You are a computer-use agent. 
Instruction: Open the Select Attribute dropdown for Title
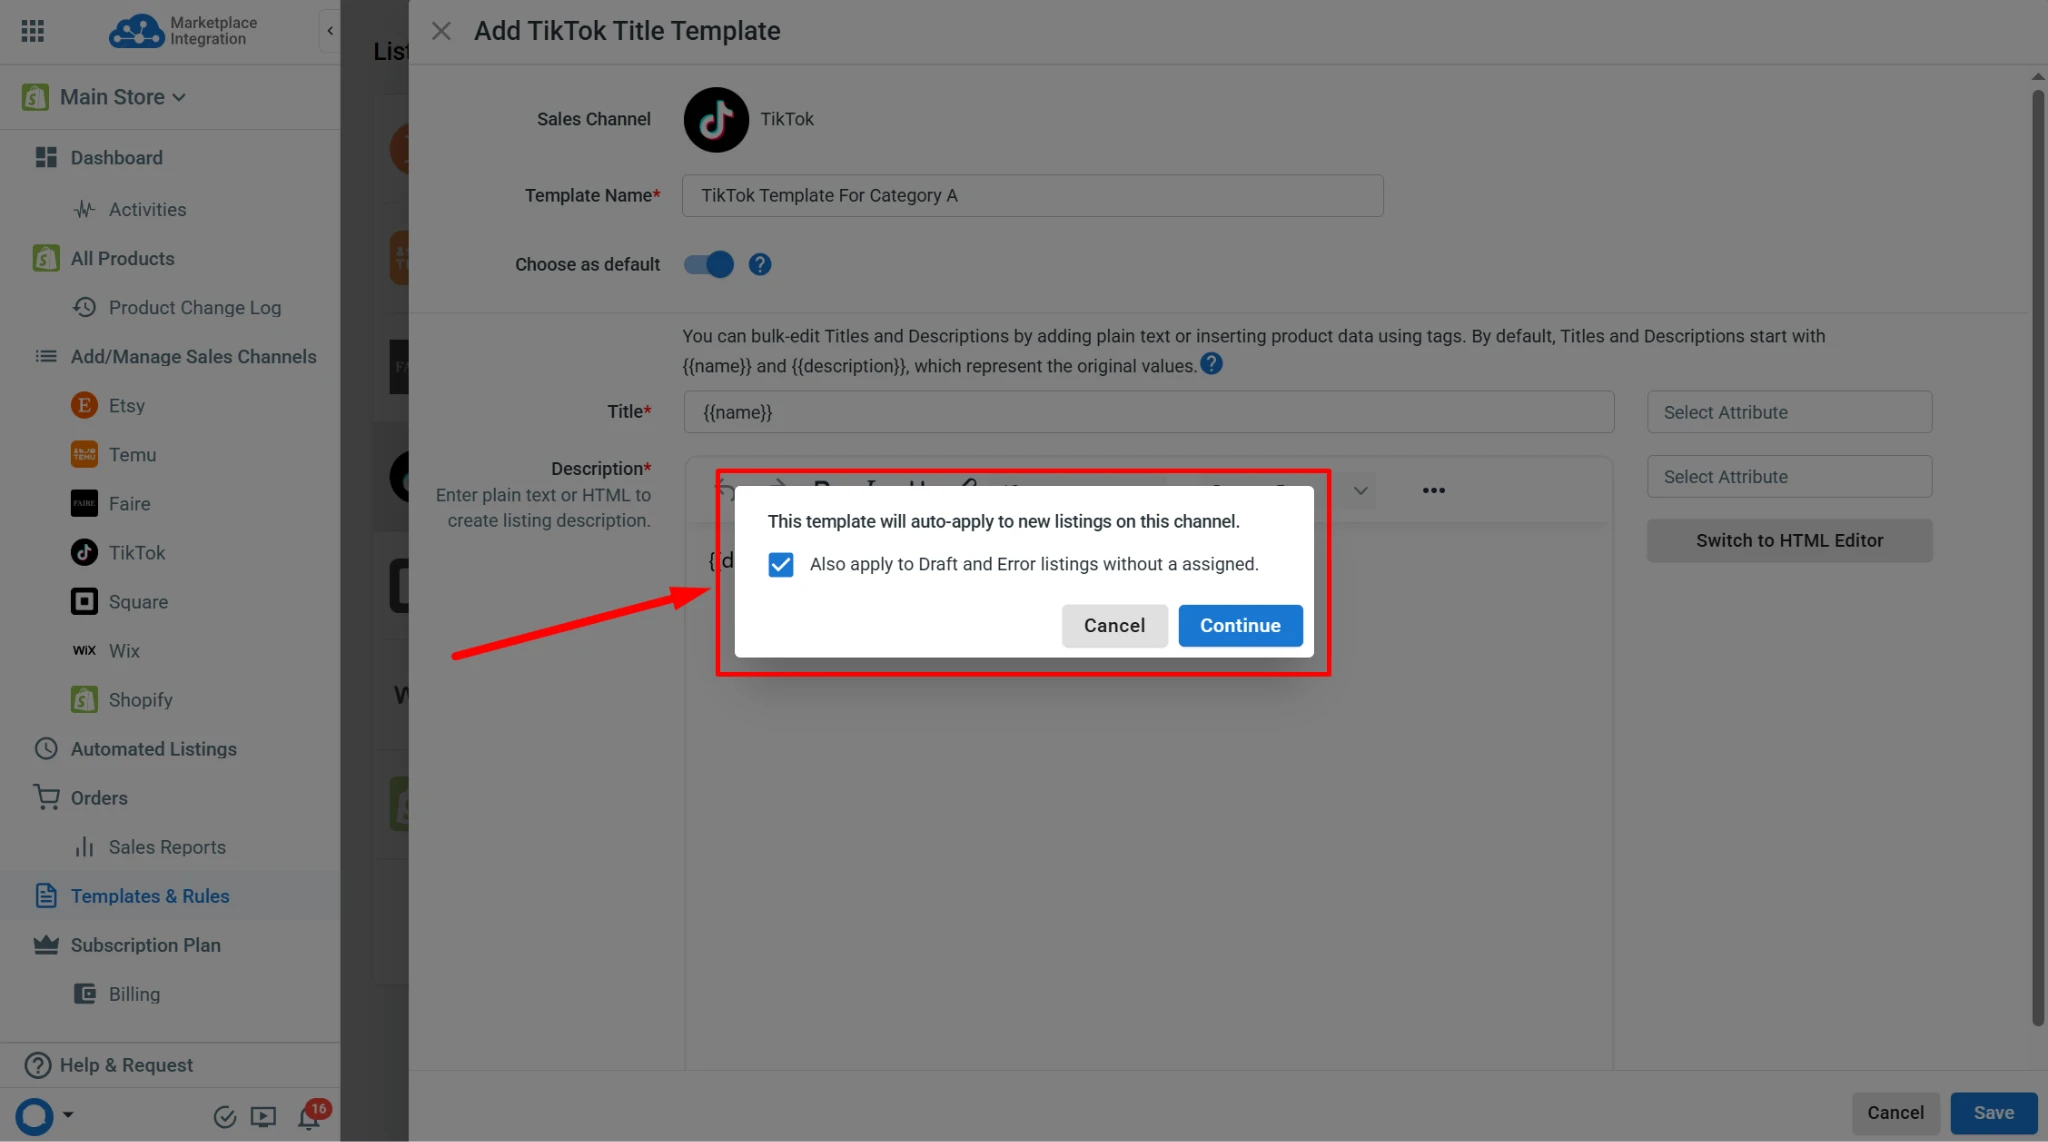1789,412
